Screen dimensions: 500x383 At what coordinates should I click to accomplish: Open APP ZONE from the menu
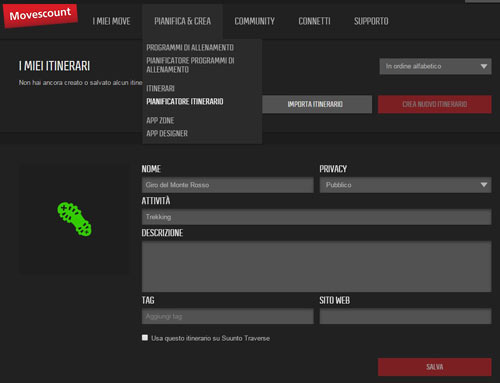pos(160,120)
